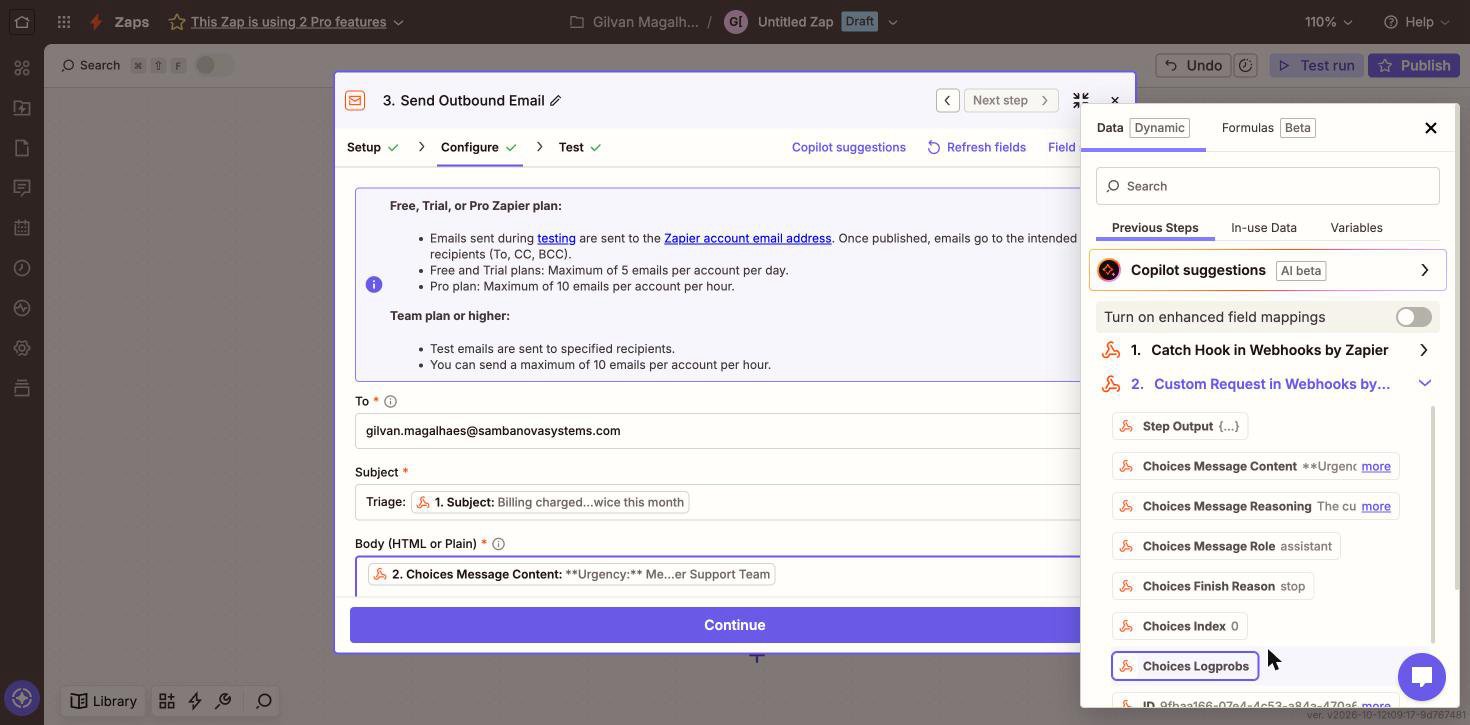Open the Pro features dropdown chevron

coord(399,22)
